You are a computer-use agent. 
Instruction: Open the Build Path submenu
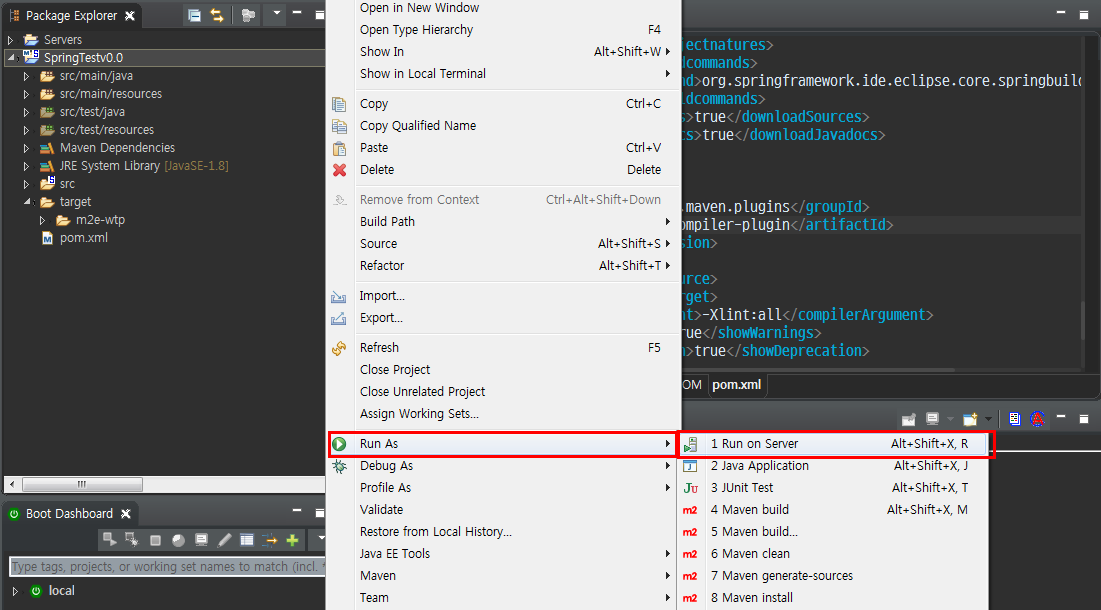(504, 222)
